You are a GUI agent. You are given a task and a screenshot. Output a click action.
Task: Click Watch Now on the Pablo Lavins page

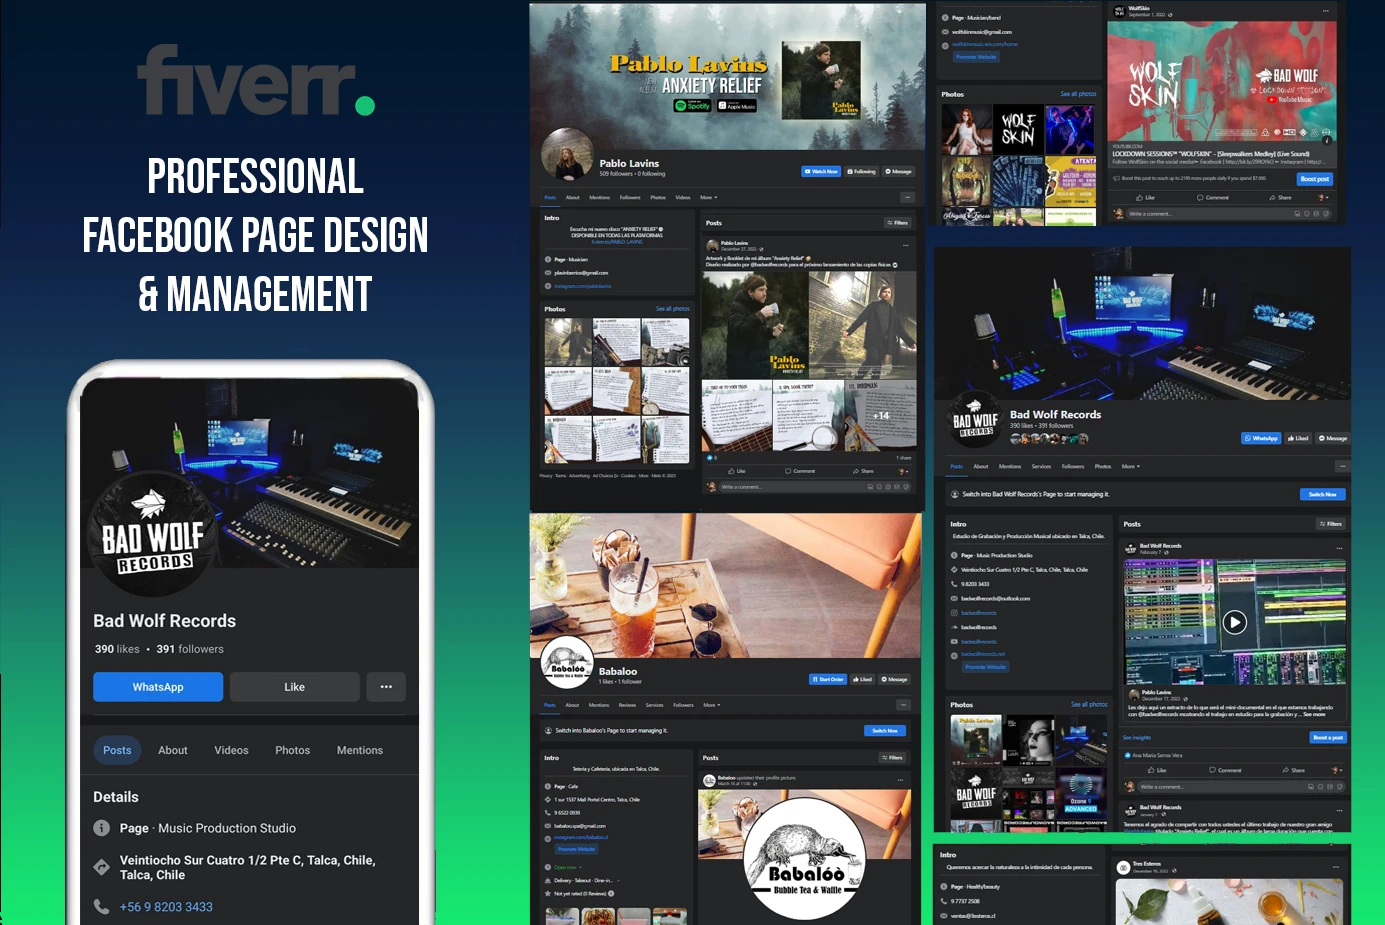[821, 171]
